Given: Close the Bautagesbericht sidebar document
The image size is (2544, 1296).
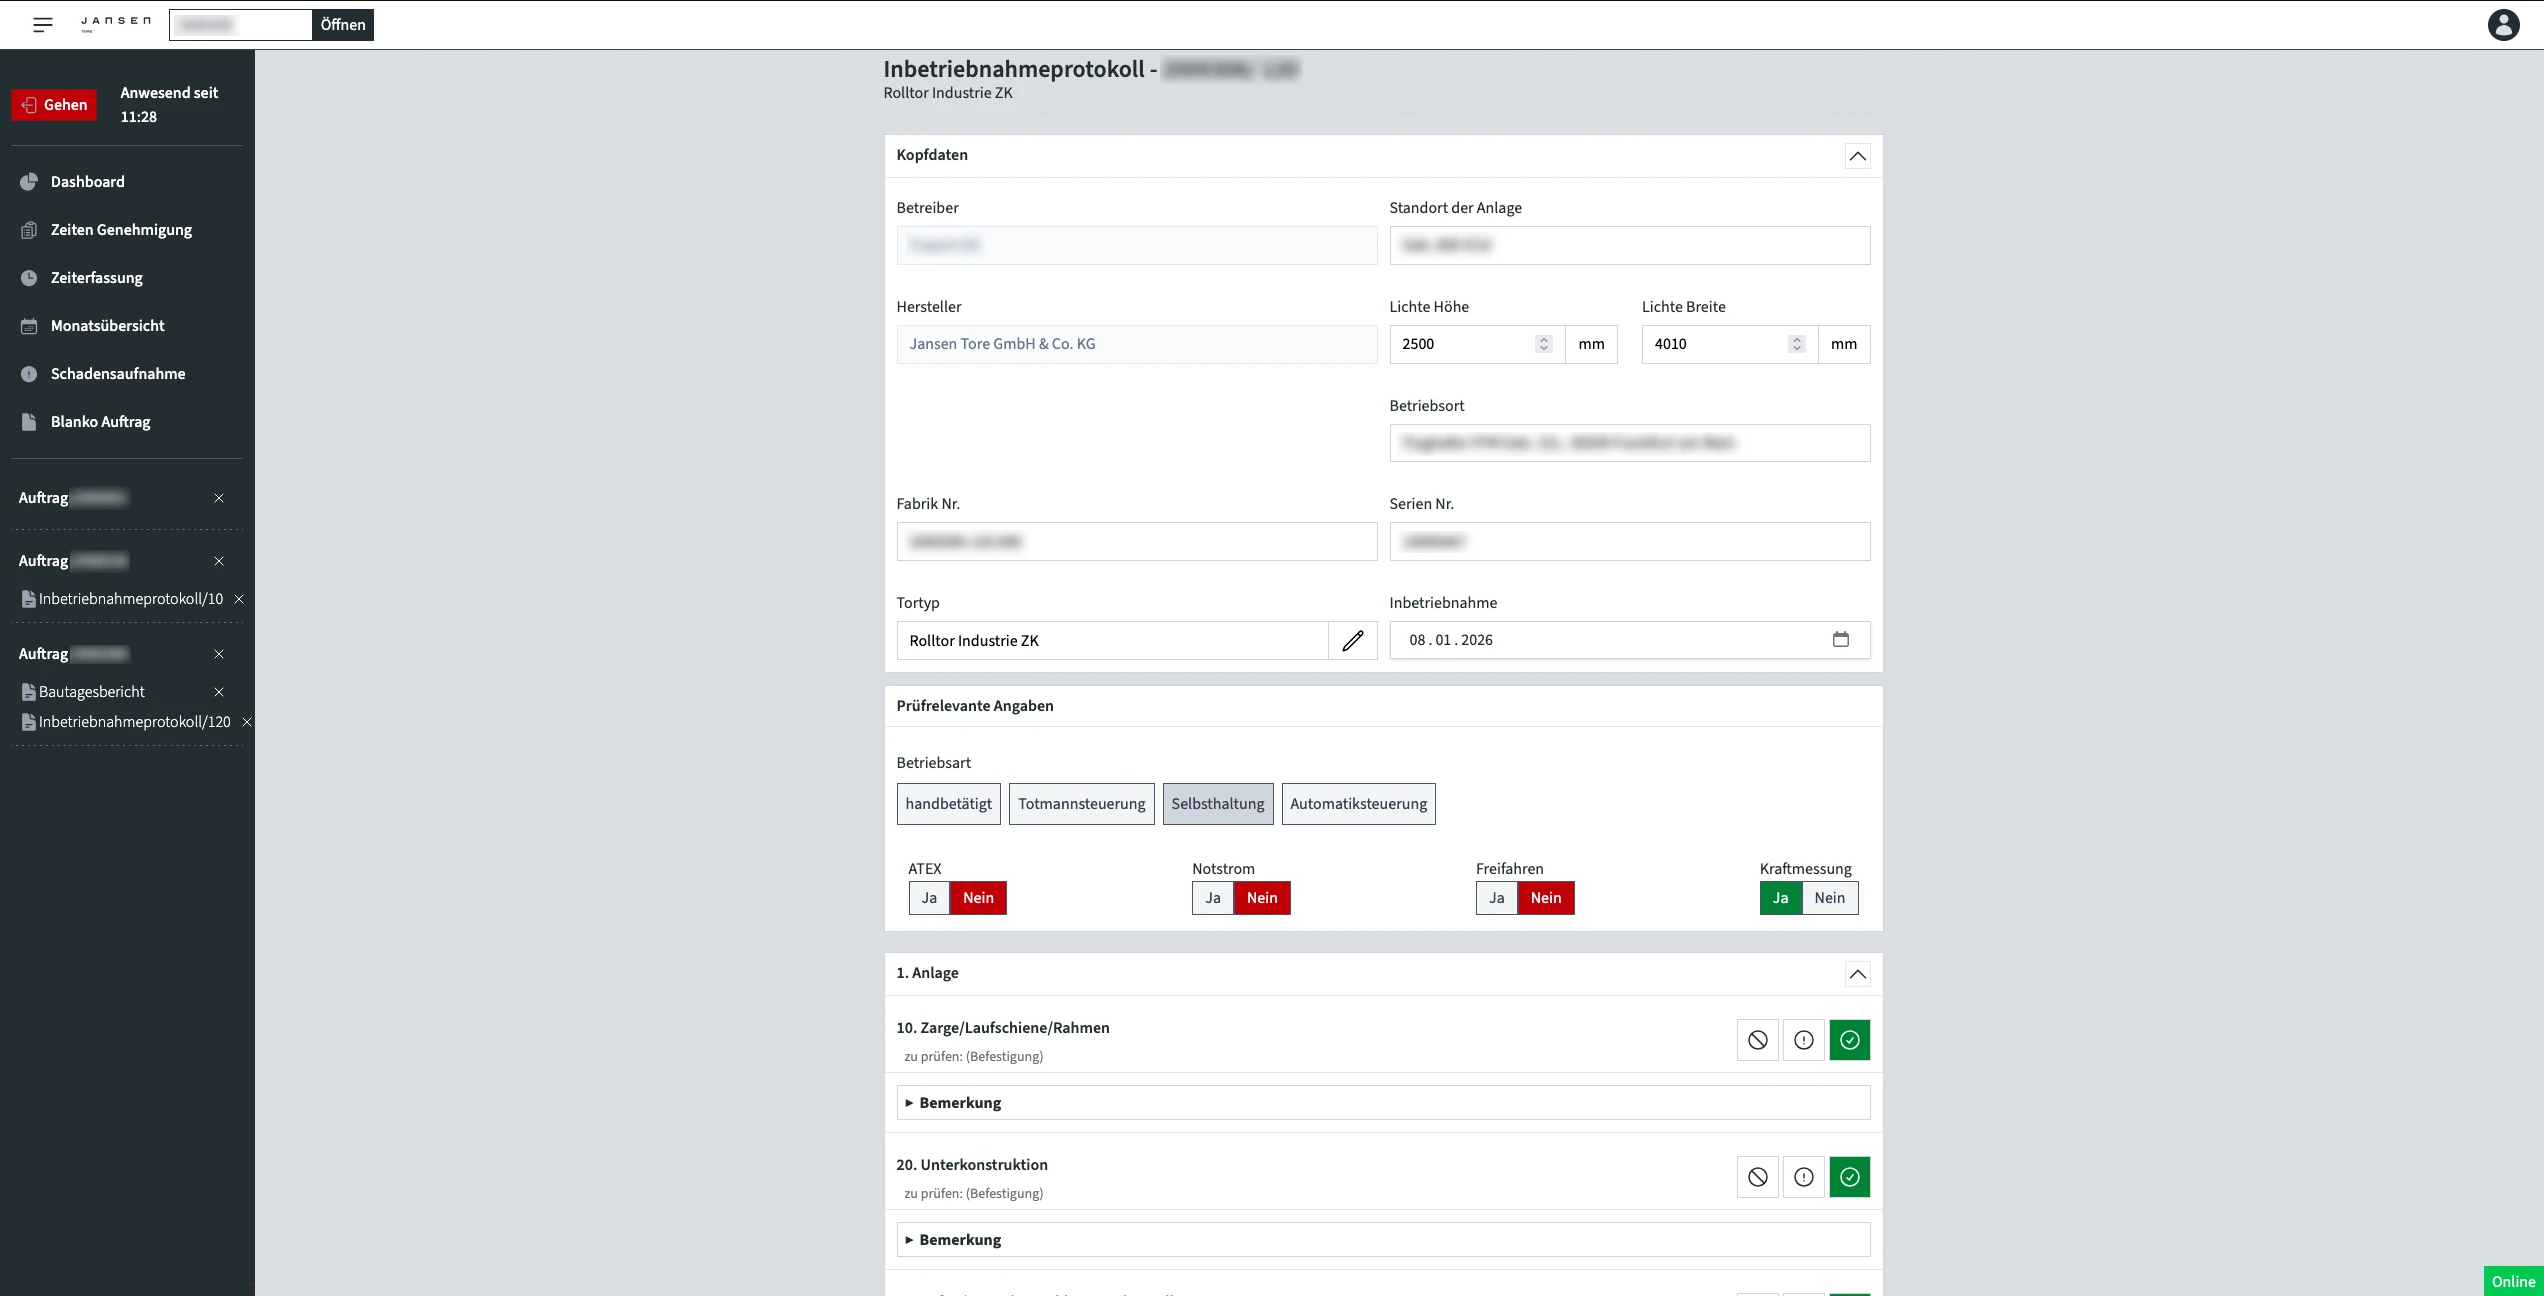Looking at the screenshot, I should click(x=219, y=692).
